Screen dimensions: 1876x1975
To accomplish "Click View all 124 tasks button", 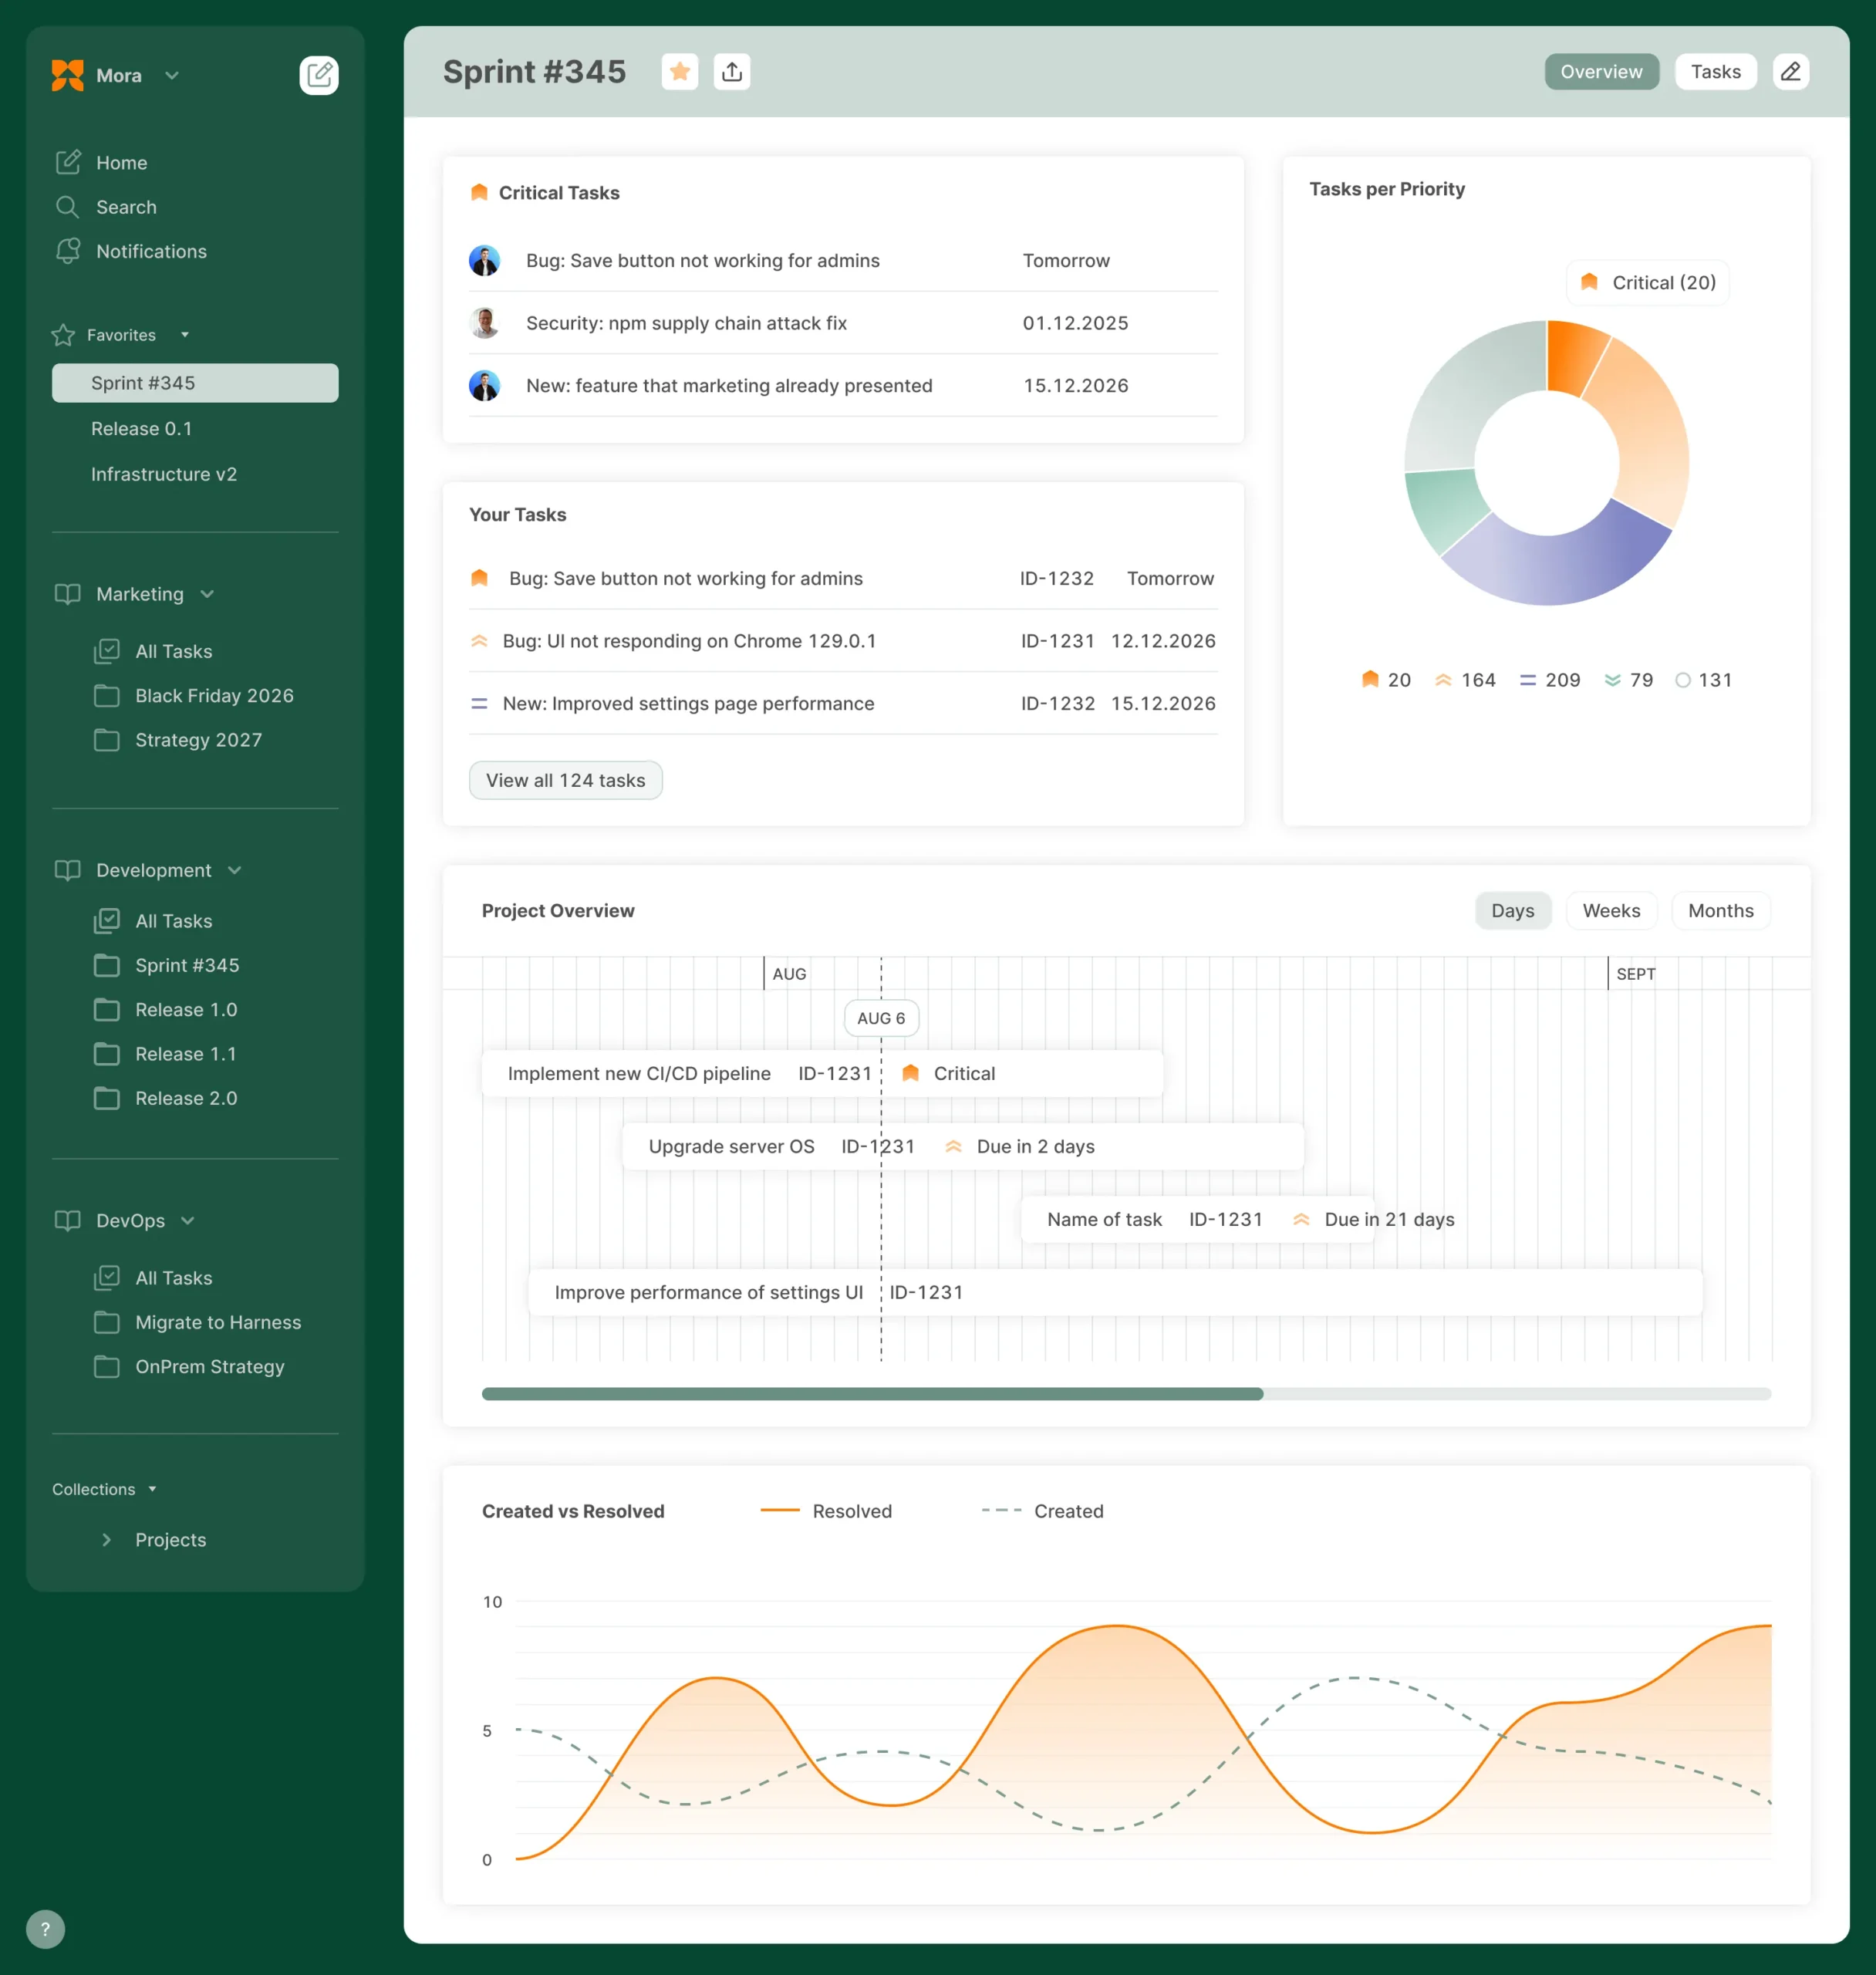I will 565,780.
